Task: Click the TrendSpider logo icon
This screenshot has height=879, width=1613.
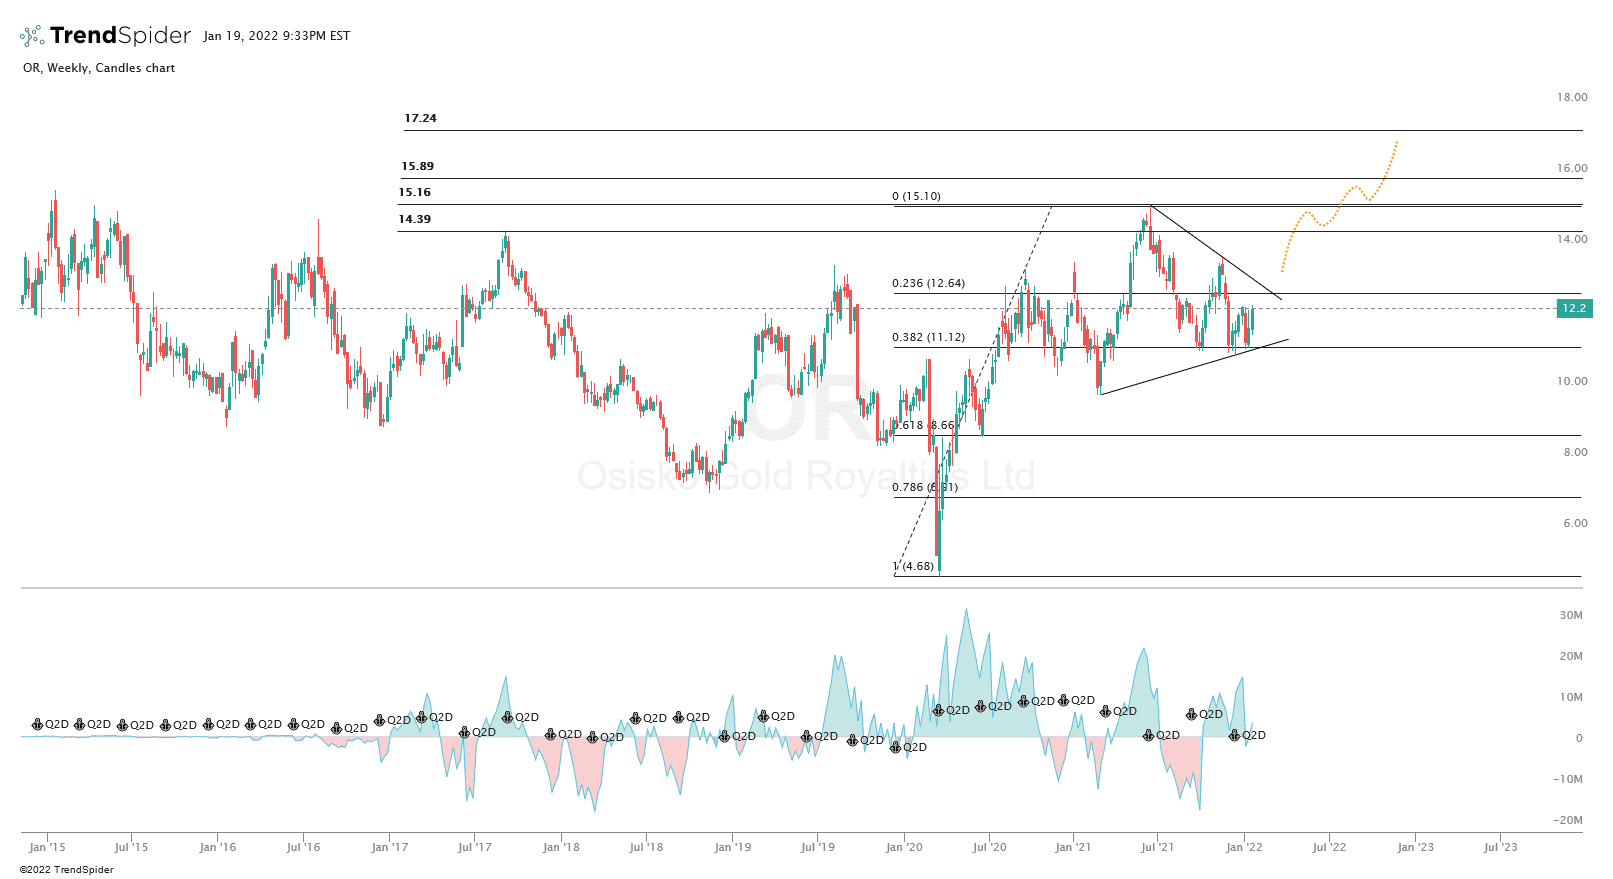Action: pyautogui.click(x=32, y=36)
